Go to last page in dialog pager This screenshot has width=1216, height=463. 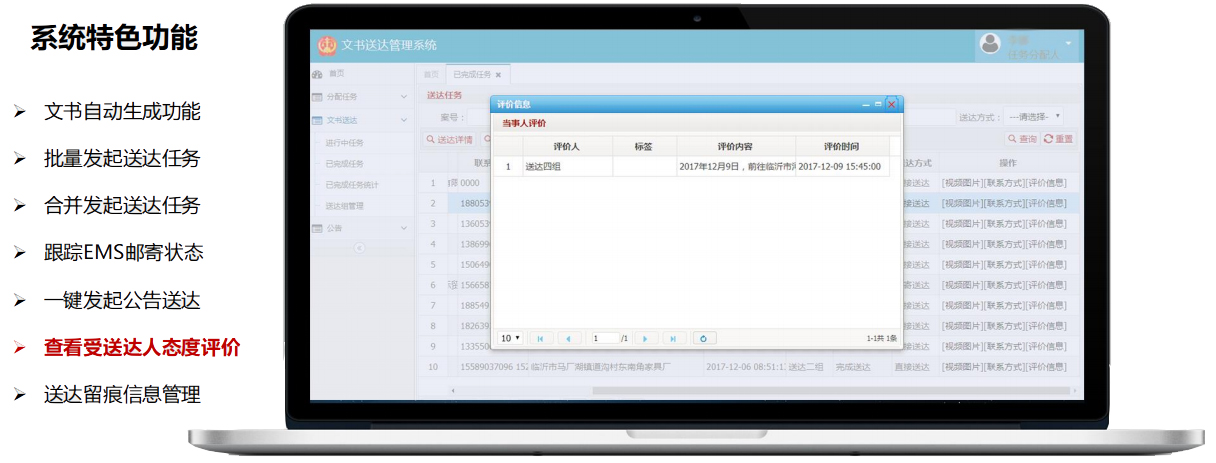pos(674,339)
